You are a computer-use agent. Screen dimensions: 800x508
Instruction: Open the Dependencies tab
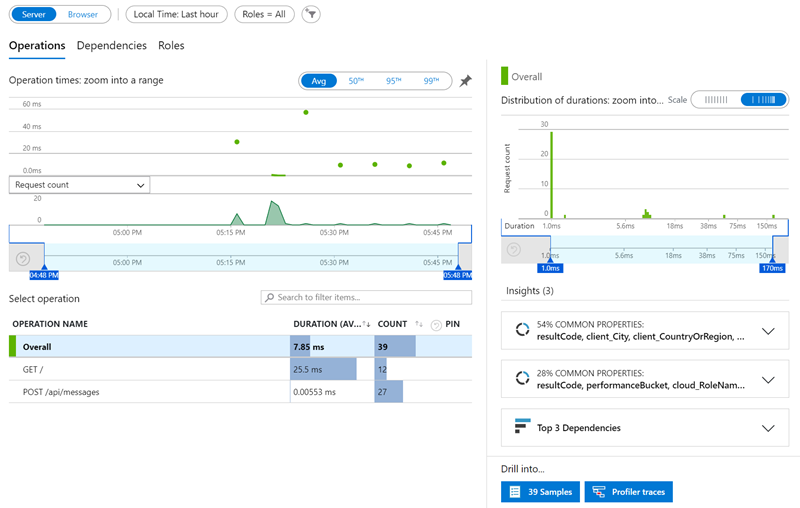pyautogui.click(x=112, y=45)
